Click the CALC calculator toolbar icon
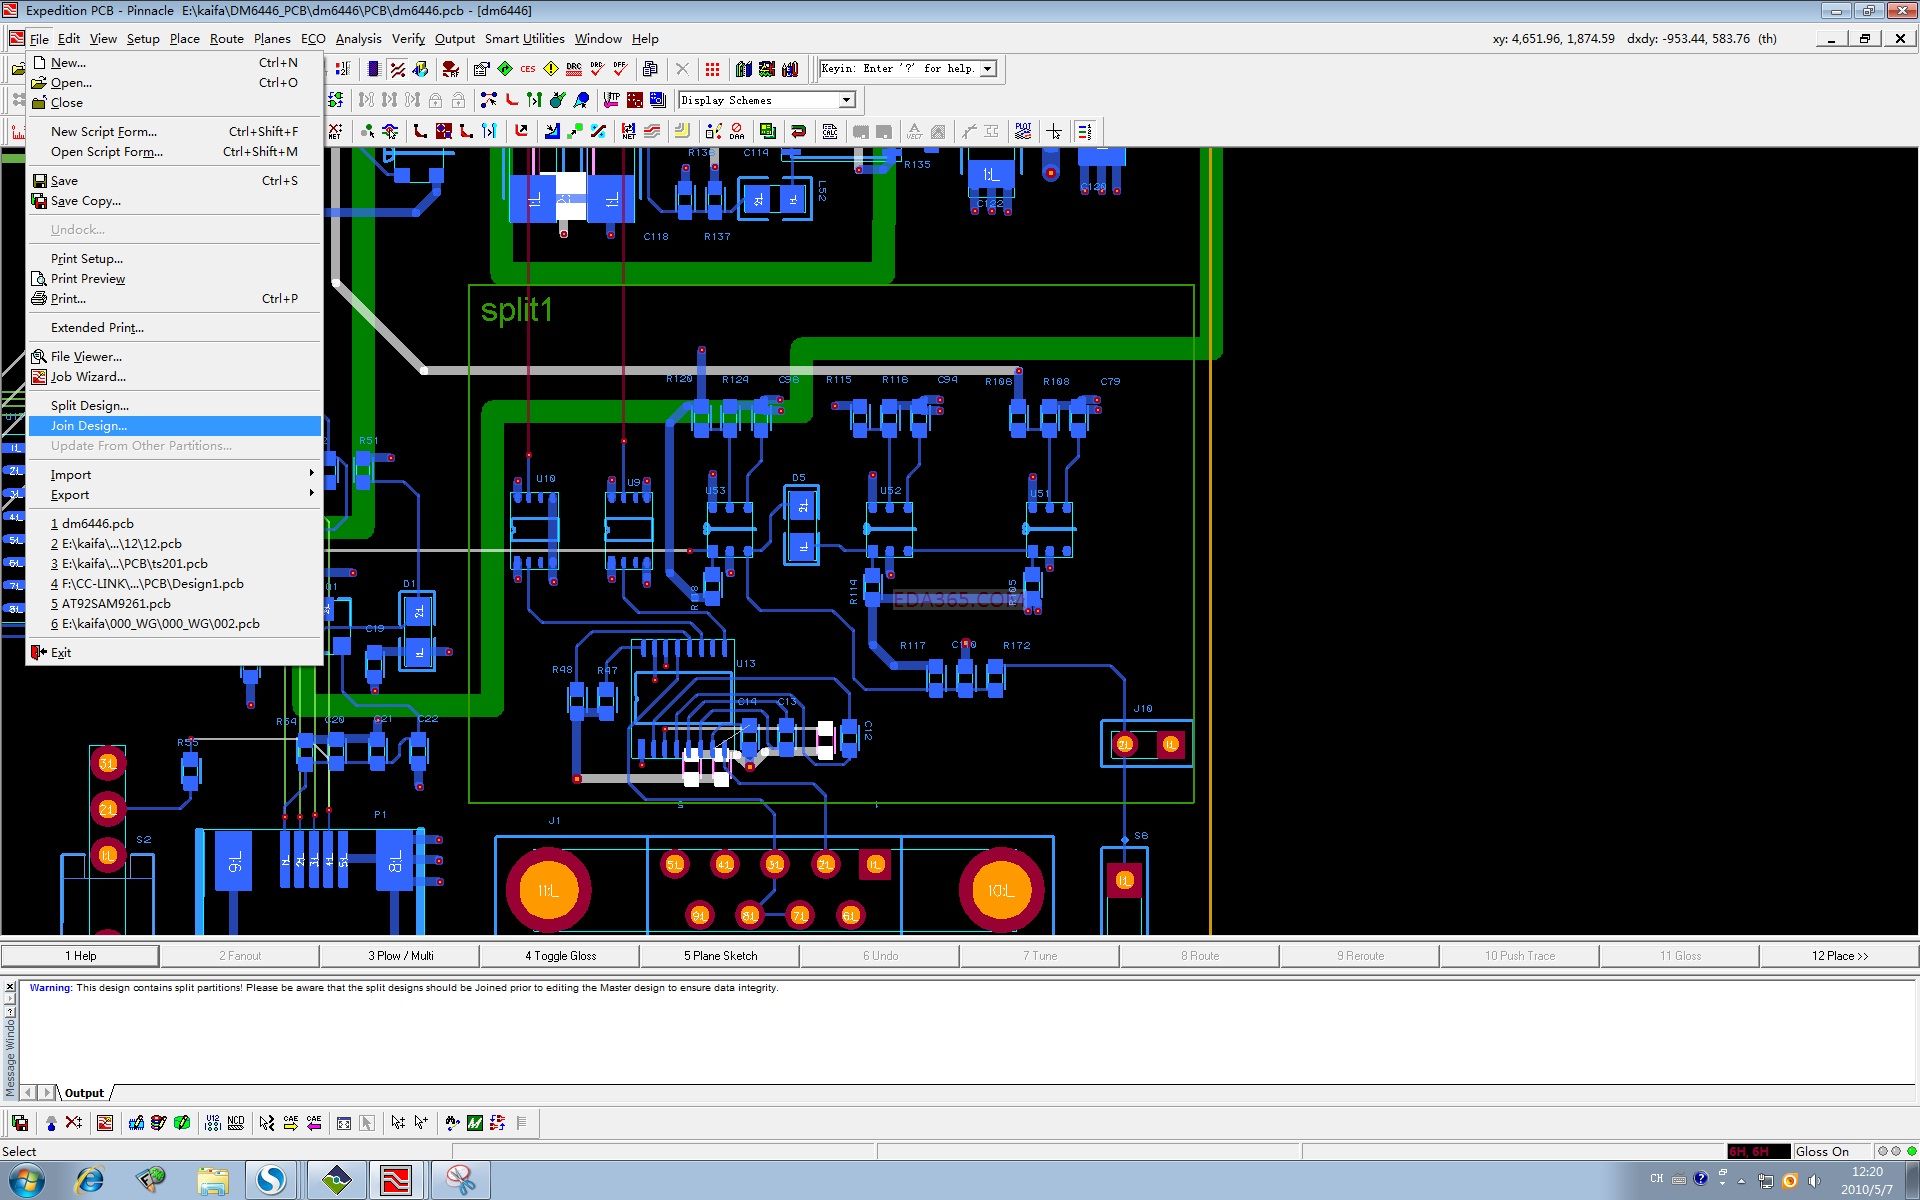This screenshot has width=1920, height=1200. (830, 131)
